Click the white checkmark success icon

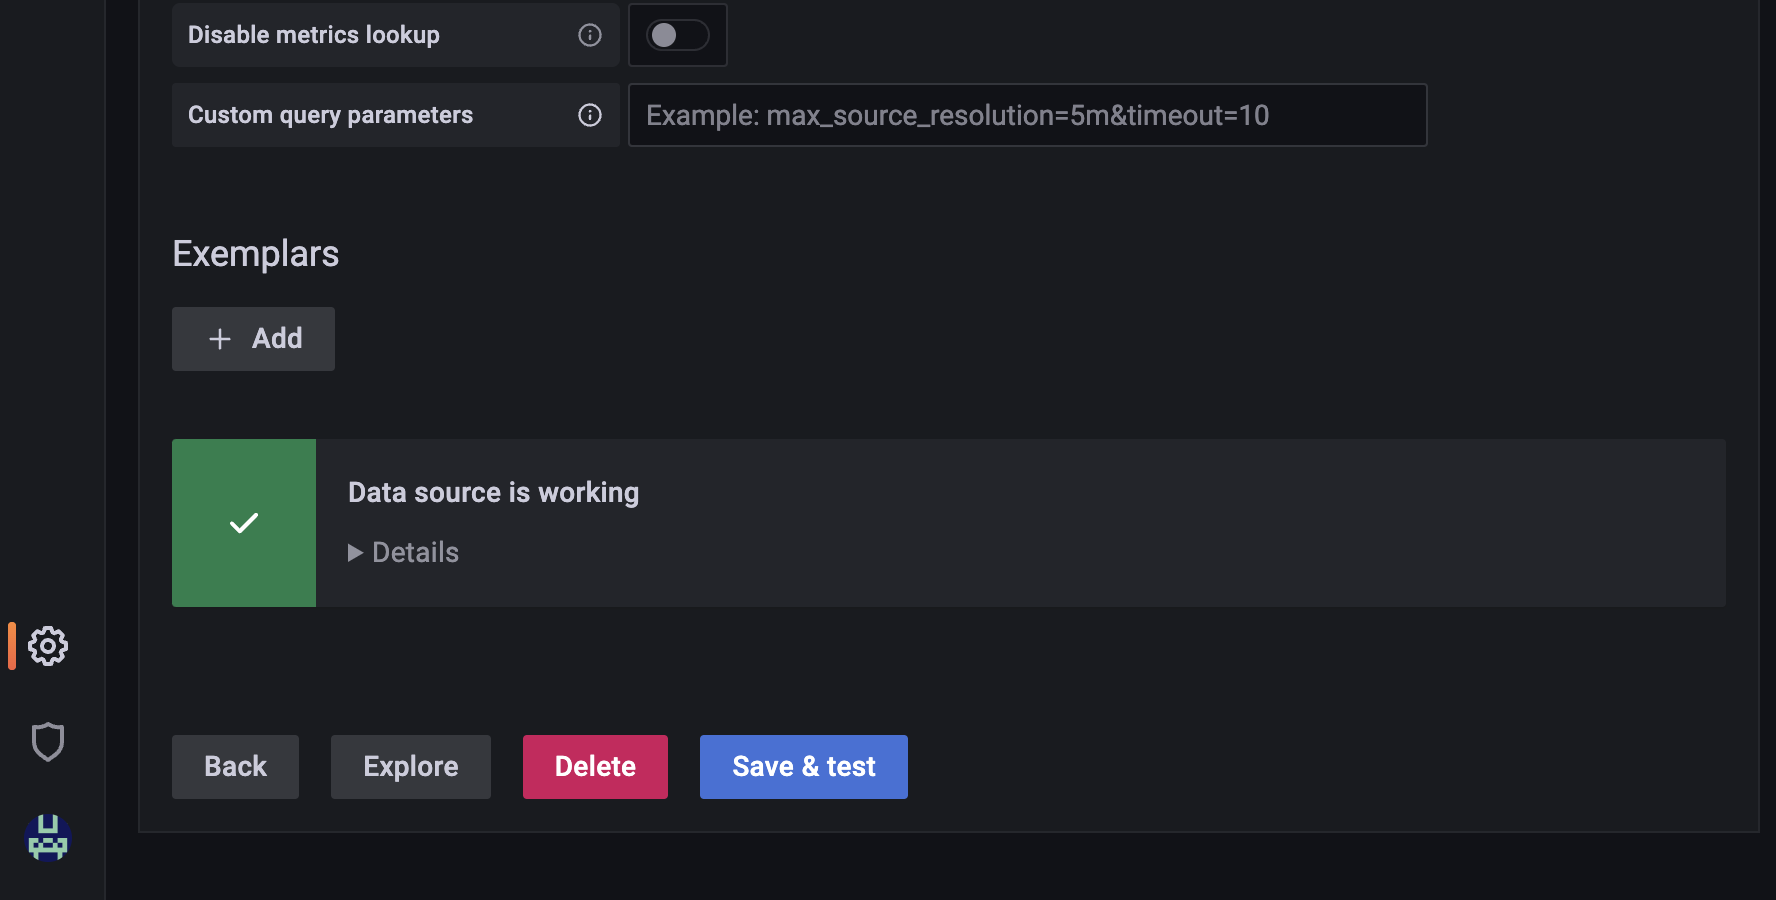tap(243, 522)
